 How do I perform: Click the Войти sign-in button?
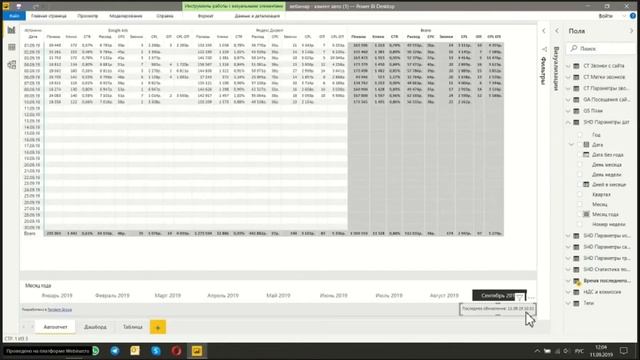click(x=606, y=16)
